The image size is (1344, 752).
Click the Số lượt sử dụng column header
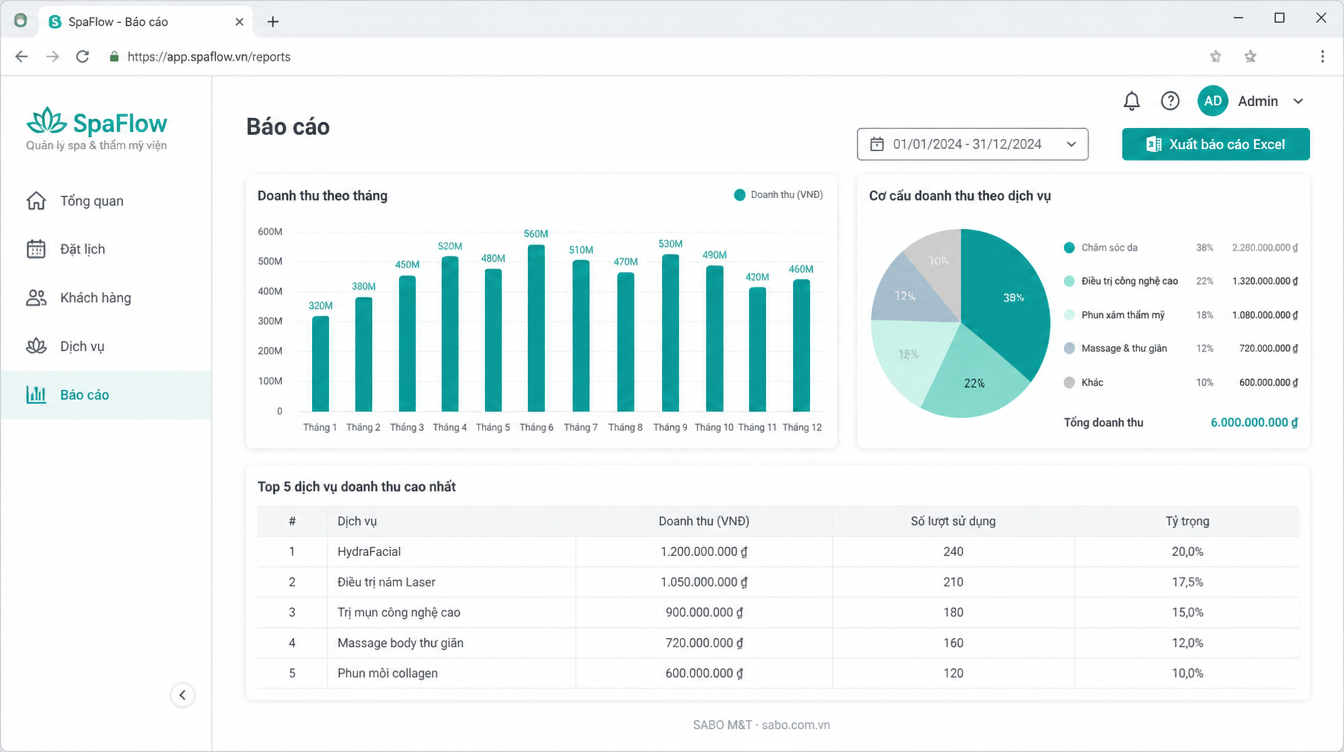tap(953, 521)
